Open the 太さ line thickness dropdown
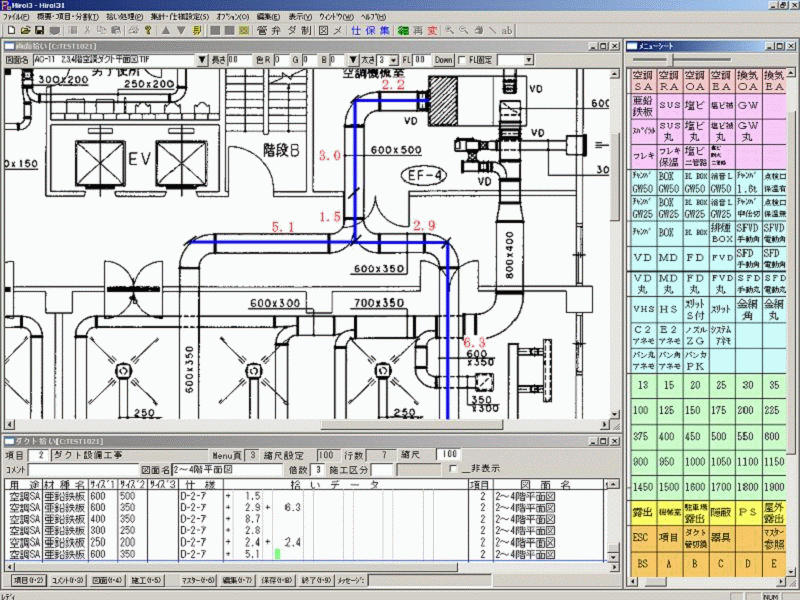This screenshot has height=600, width=800. [395, 60]
